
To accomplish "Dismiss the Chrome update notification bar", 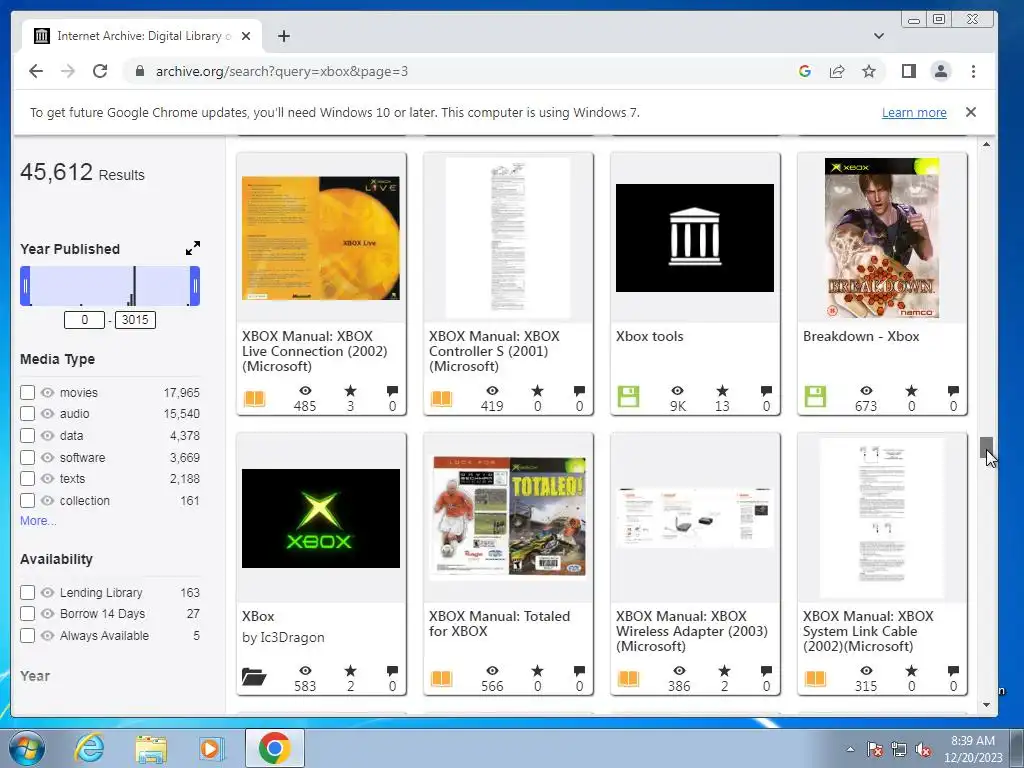I will [970, 112].
